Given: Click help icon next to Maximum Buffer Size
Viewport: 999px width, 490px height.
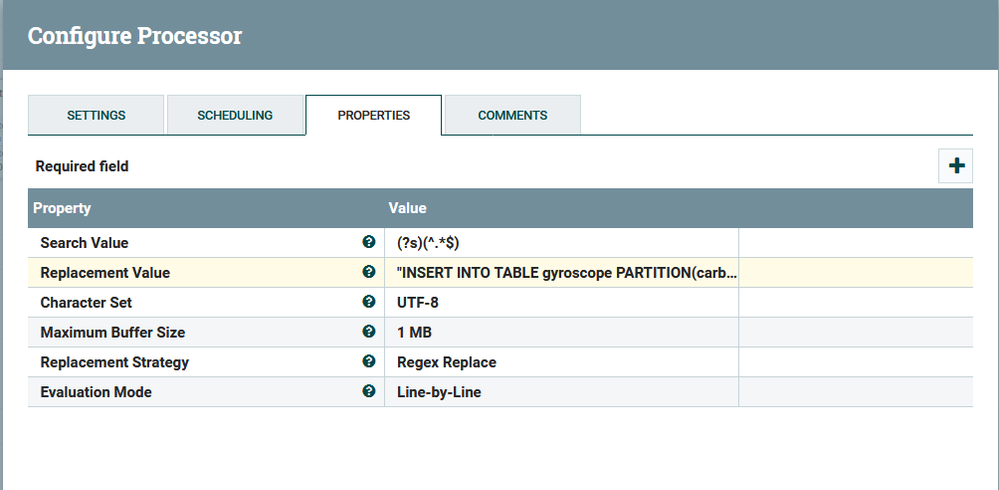Looking at the screenshot, I should [x=369, y=332].
